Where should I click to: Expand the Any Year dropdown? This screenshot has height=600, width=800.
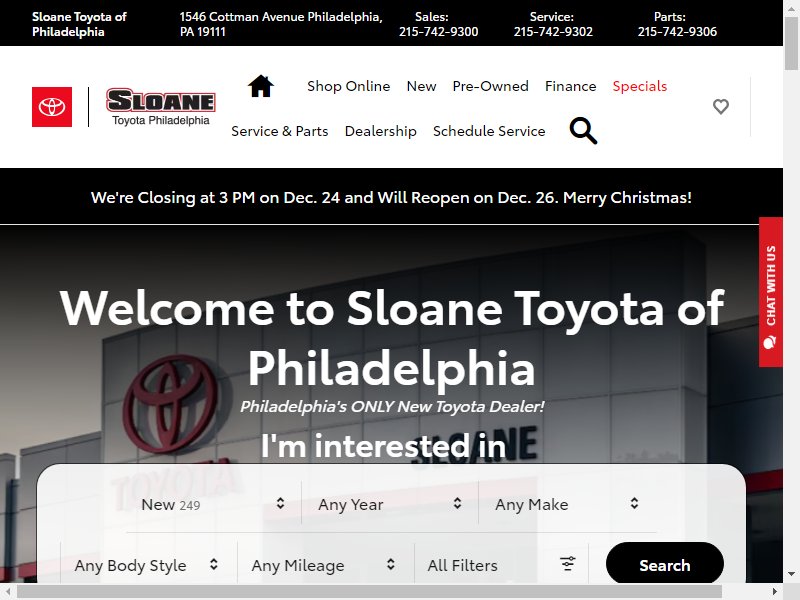click(390, 504)
